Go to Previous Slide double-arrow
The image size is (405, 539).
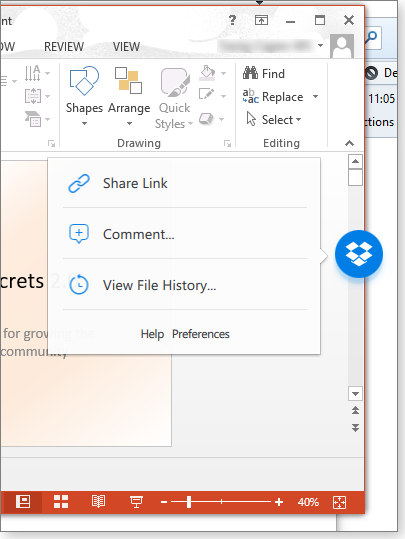[355, 410]
